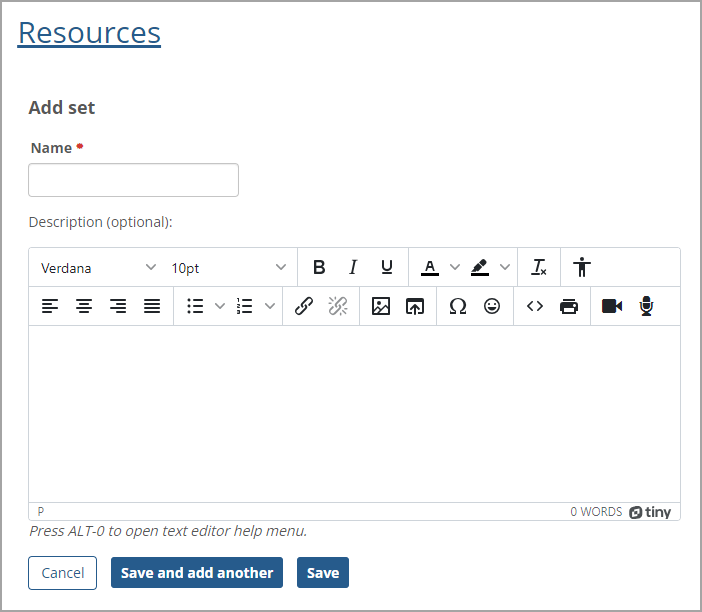
Task: Click the record video icon
Action: (x=612, y=307)
